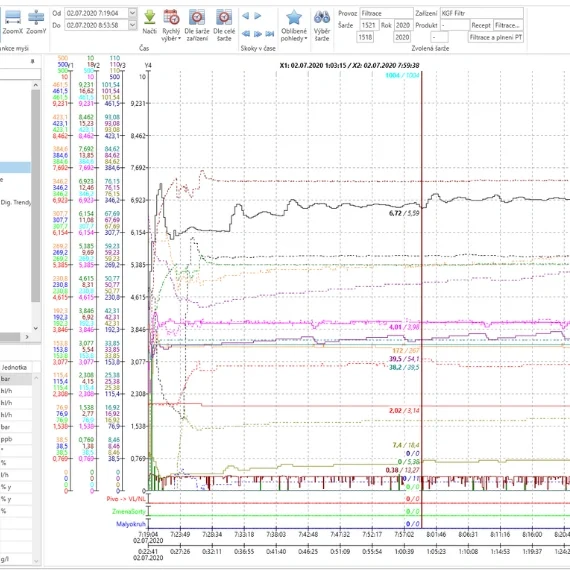Click the 7:42:48 time axis label
This screenshot has height=570, width=570.
click(x=308, y=534)
